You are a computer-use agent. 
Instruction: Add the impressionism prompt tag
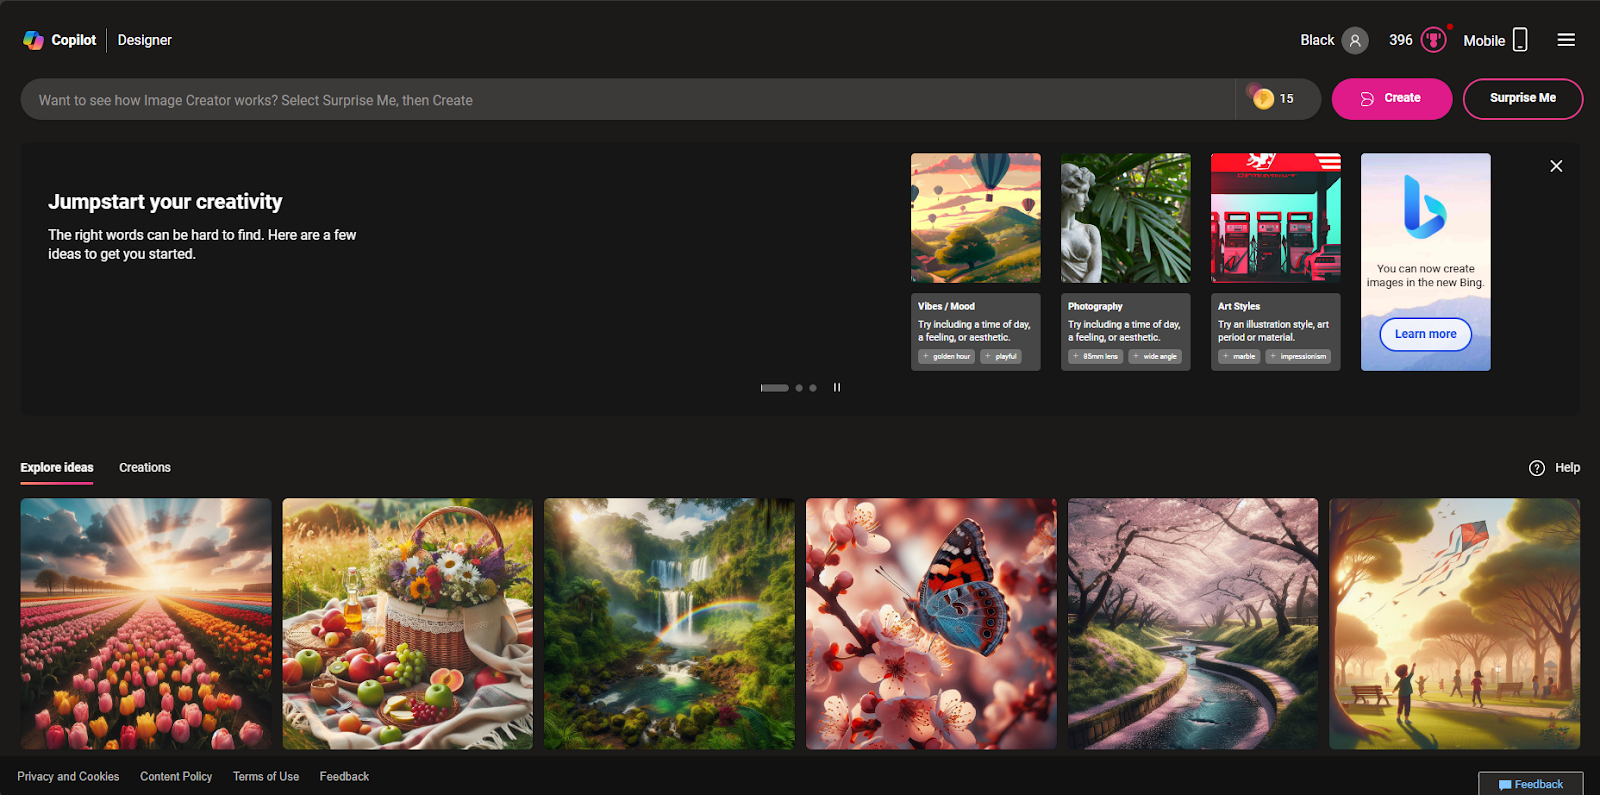pyautogui.click(x=1299, y=356)
